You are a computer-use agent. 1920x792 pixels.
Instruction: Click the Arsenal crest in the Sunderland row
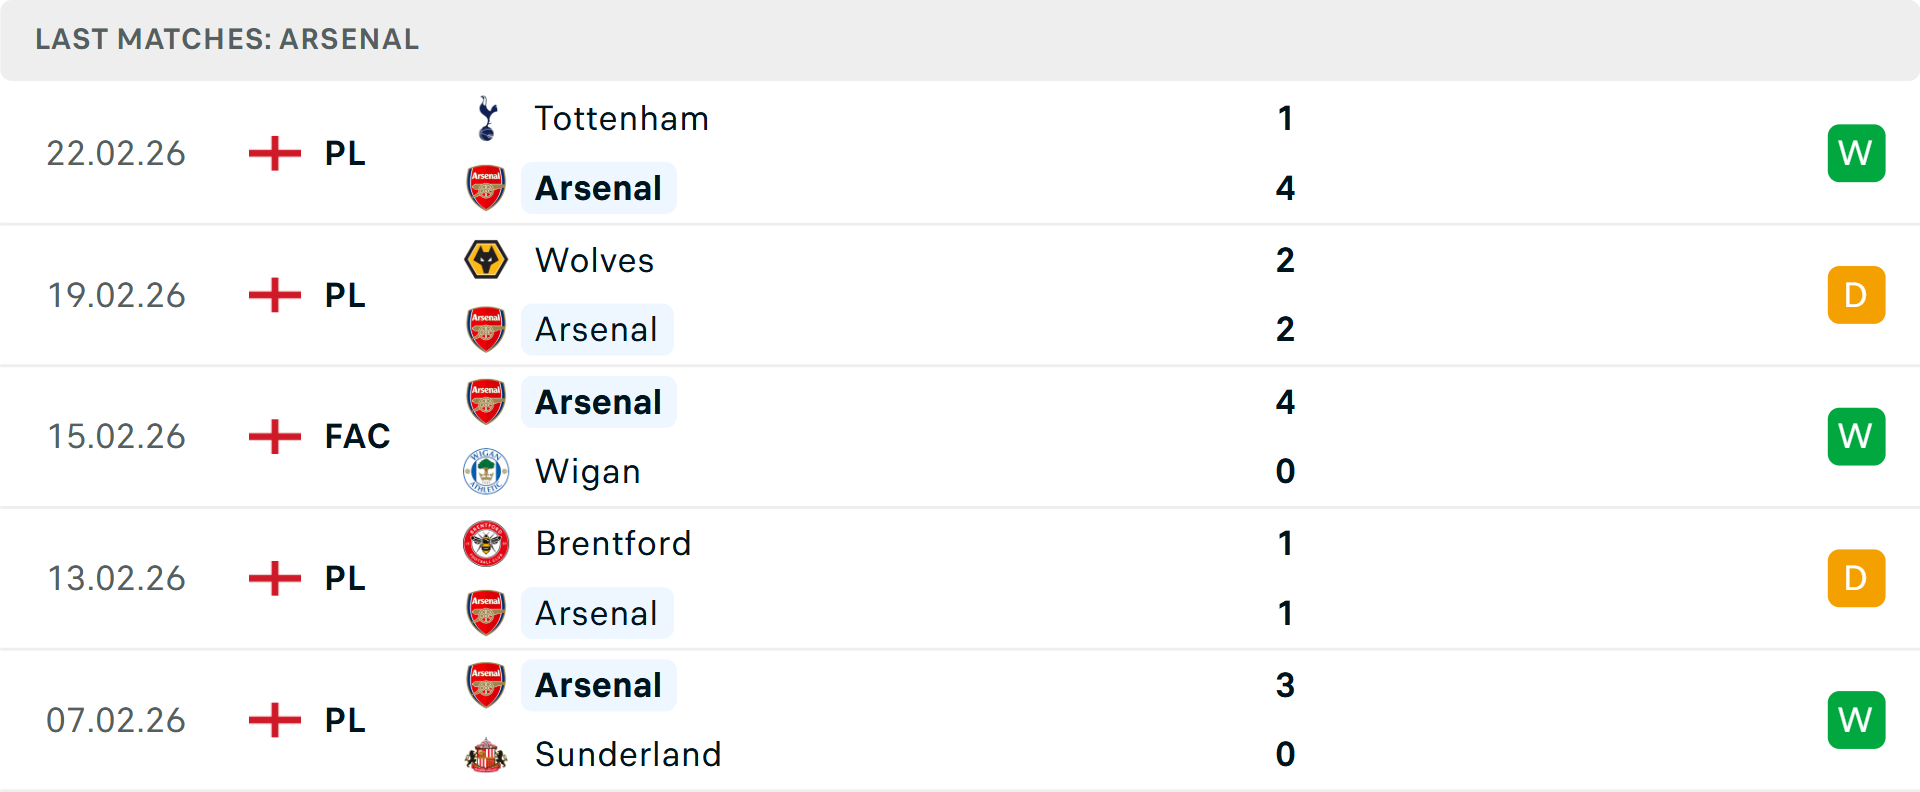click(486, 686)
